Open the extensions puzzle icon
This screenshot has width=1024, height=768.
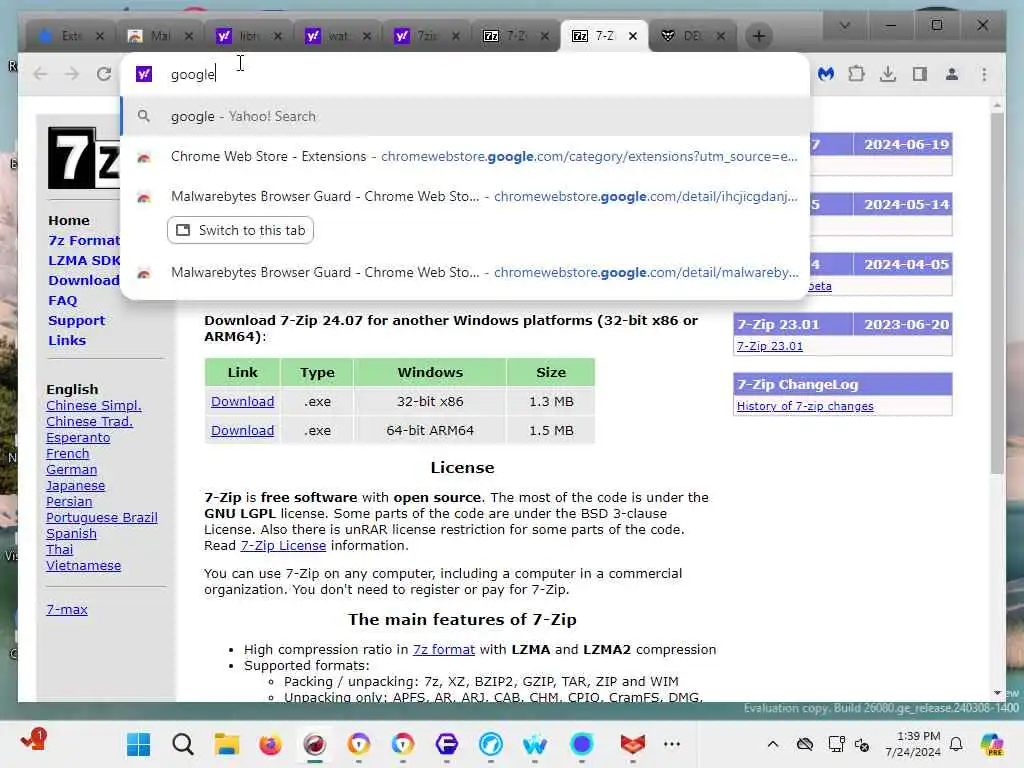point(856,74)
